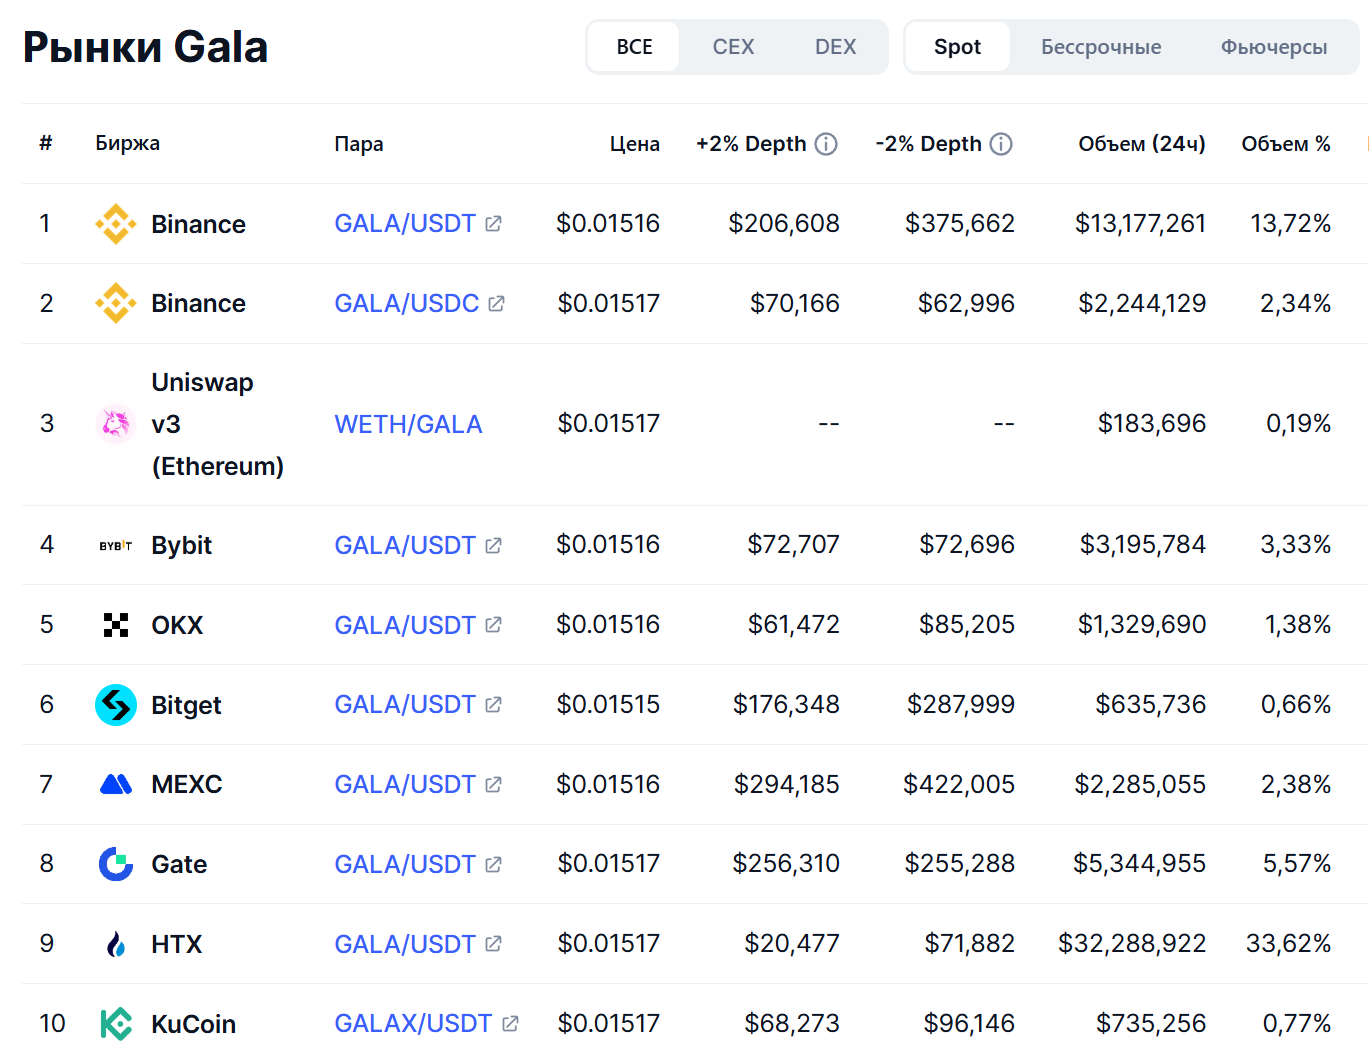Open the OKX exchange name
This screenshot has width=1369, height=1061.
pos(177,625)
